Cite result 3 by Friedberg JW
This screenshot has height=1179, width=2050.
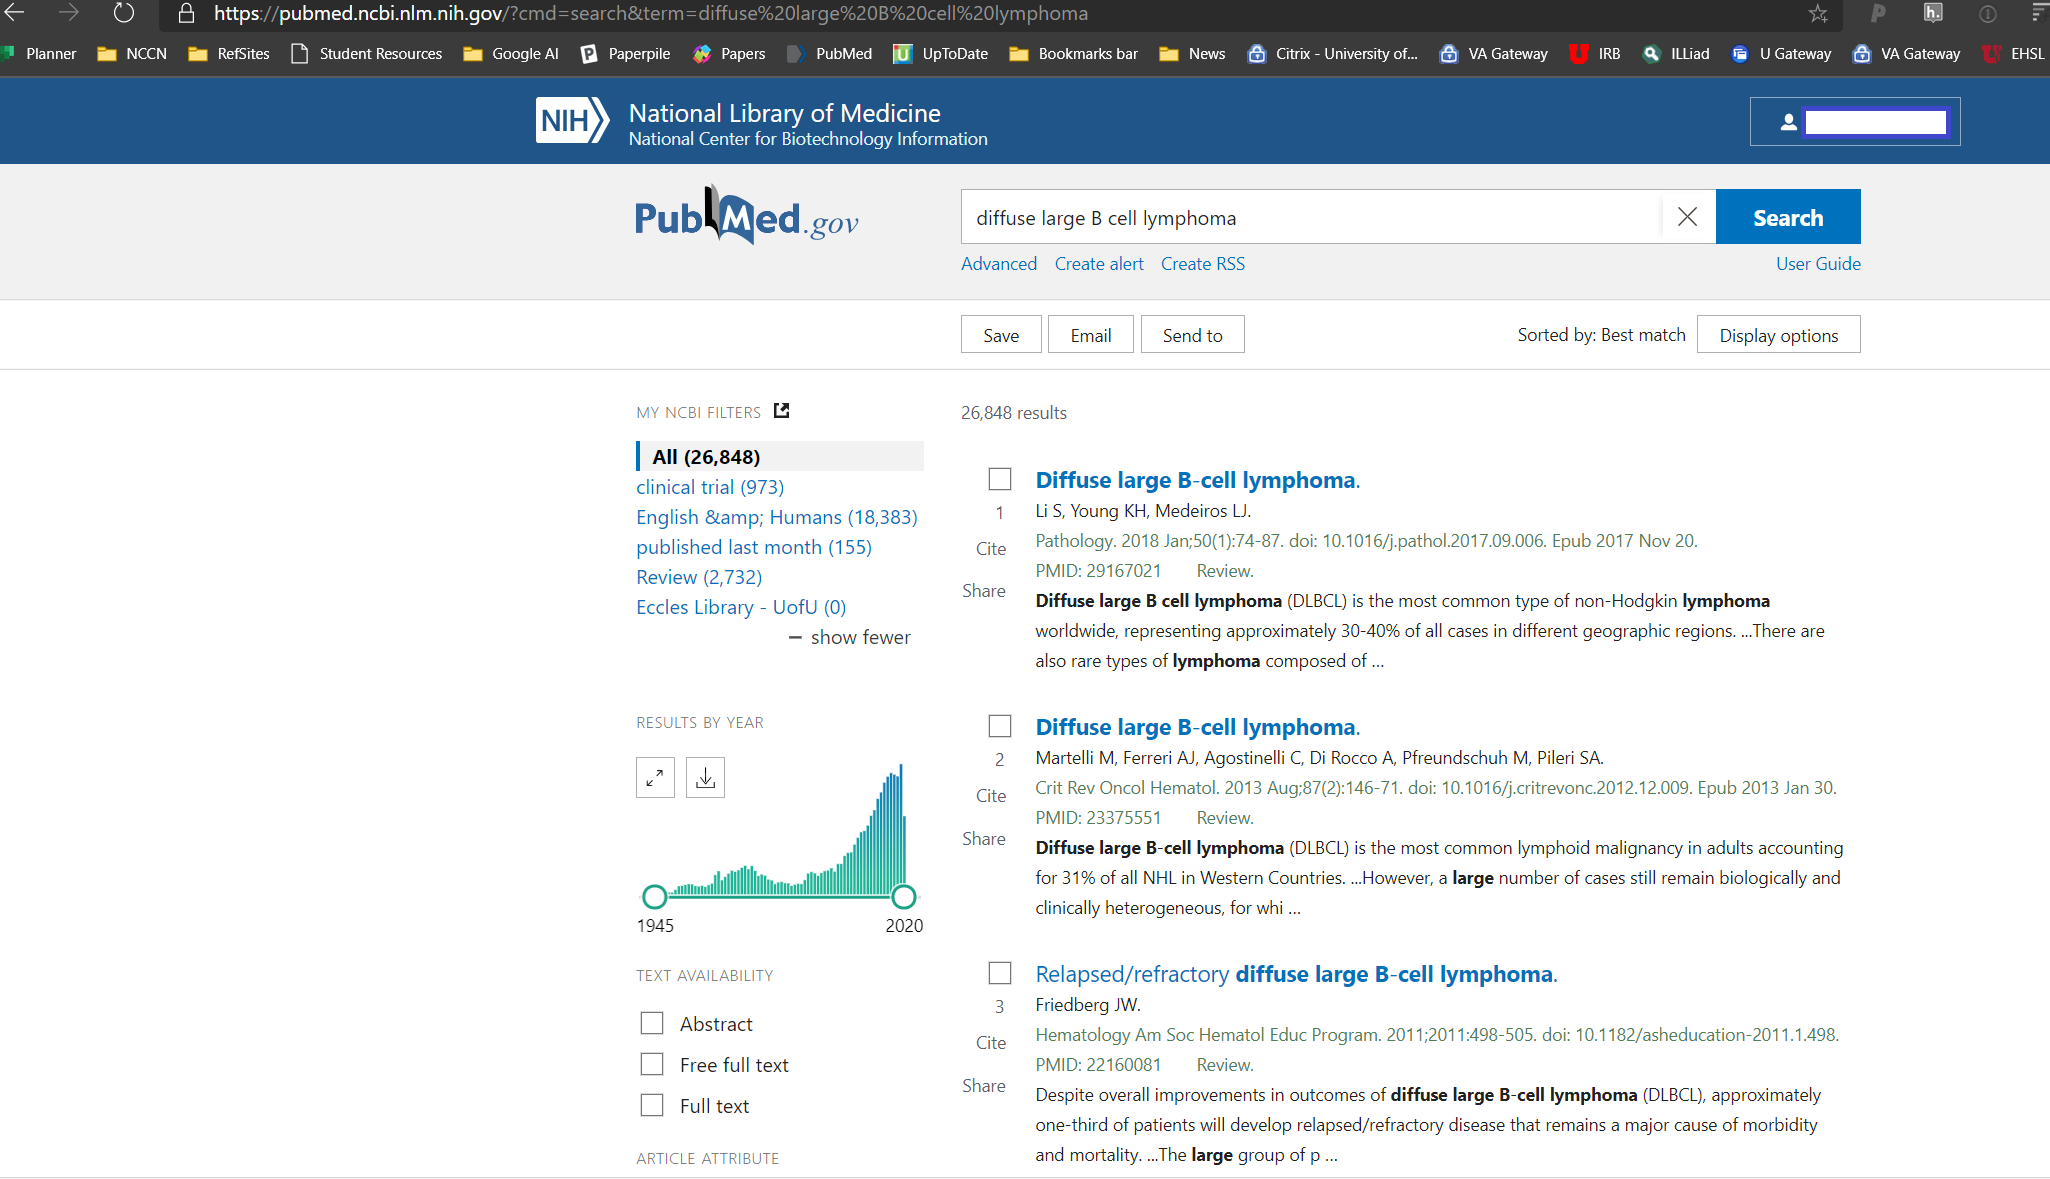tap(991, 1043)
